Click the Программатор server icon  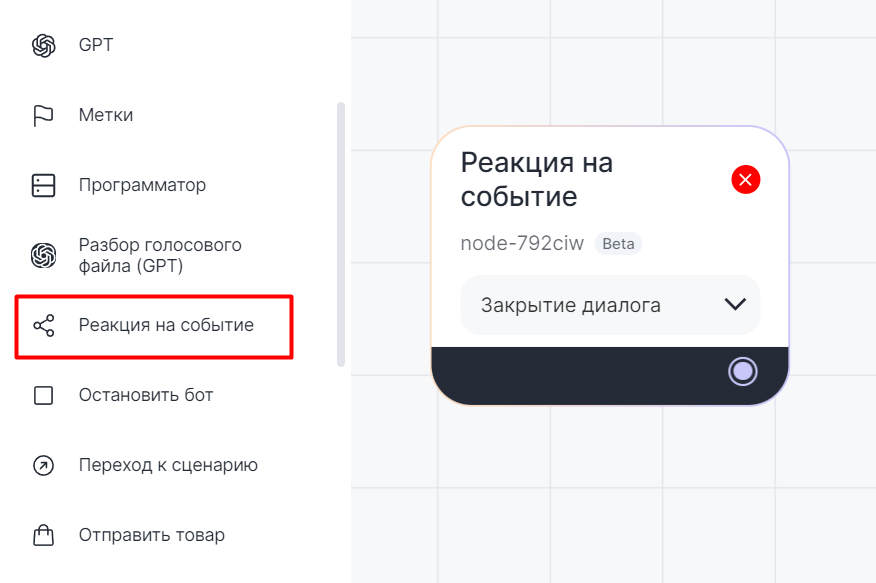click(43, 186)
